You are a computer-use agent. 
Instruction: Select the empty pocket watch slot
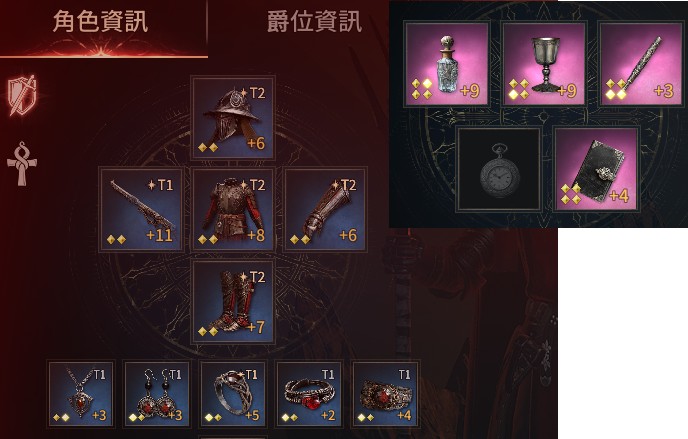click(x=498, y=169)
